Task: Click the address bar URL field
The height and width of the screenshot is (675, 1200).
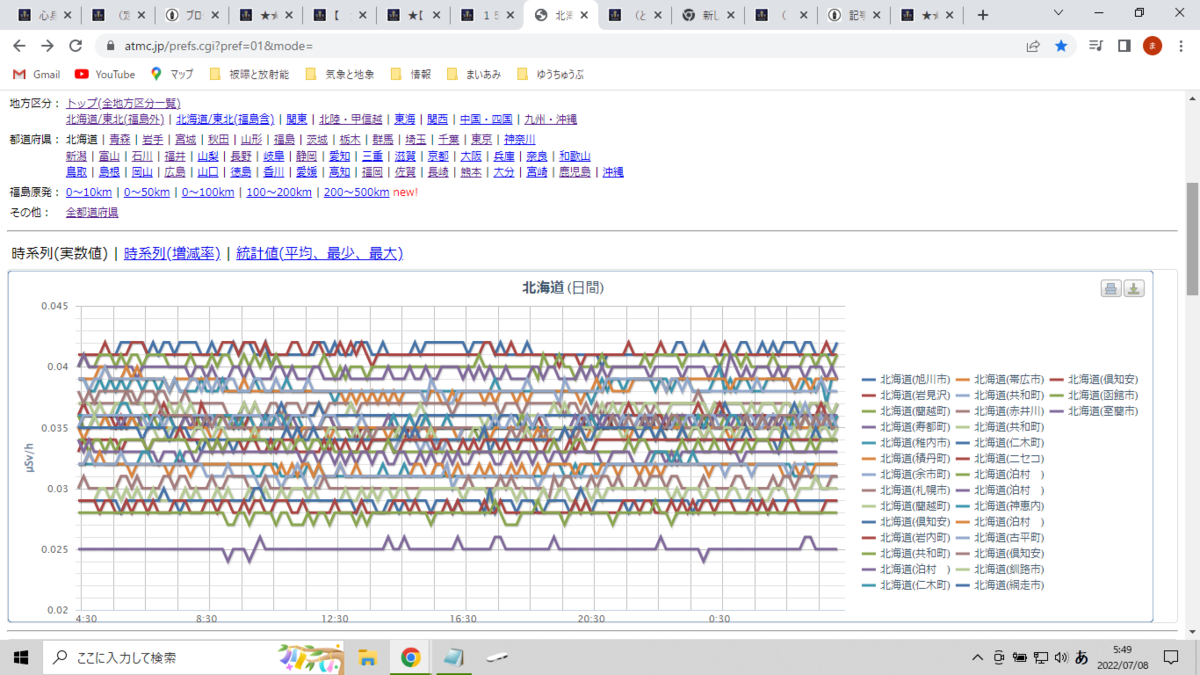Action: [560, 46]
